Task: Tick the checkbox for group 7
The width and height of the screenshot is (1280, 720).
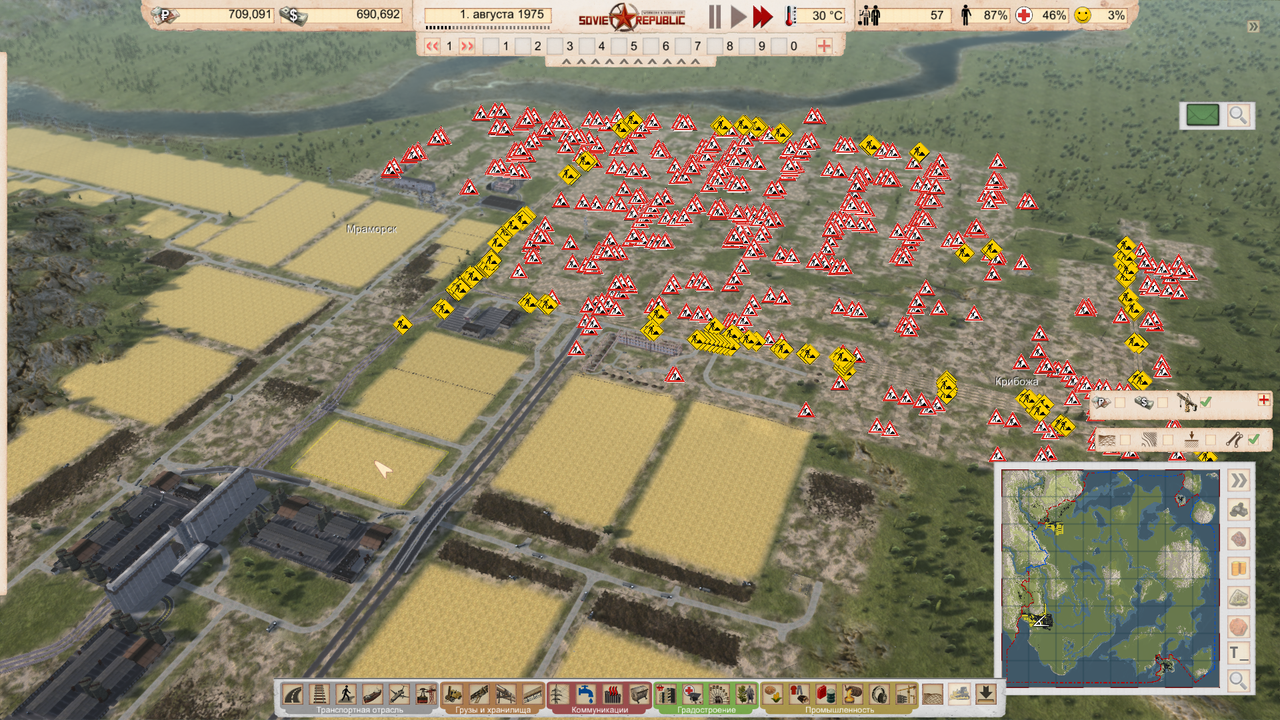Action: click(x=683, y=46)
